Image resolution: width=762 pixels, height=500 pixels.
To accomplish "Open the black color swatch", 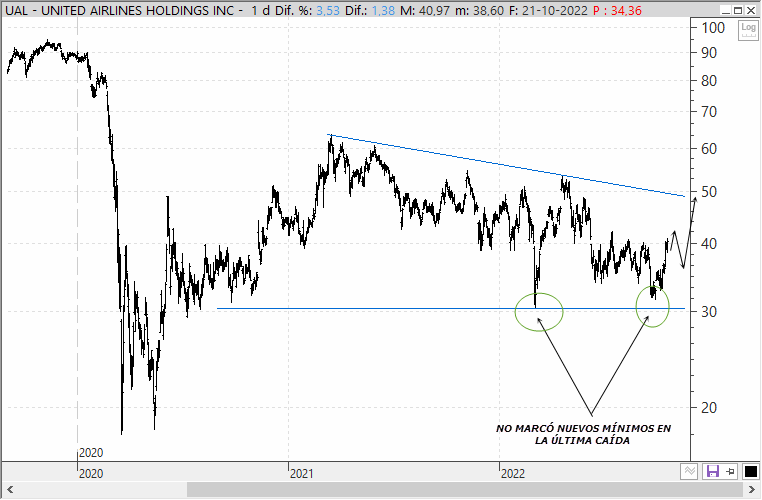I will [x=750, y=471].
